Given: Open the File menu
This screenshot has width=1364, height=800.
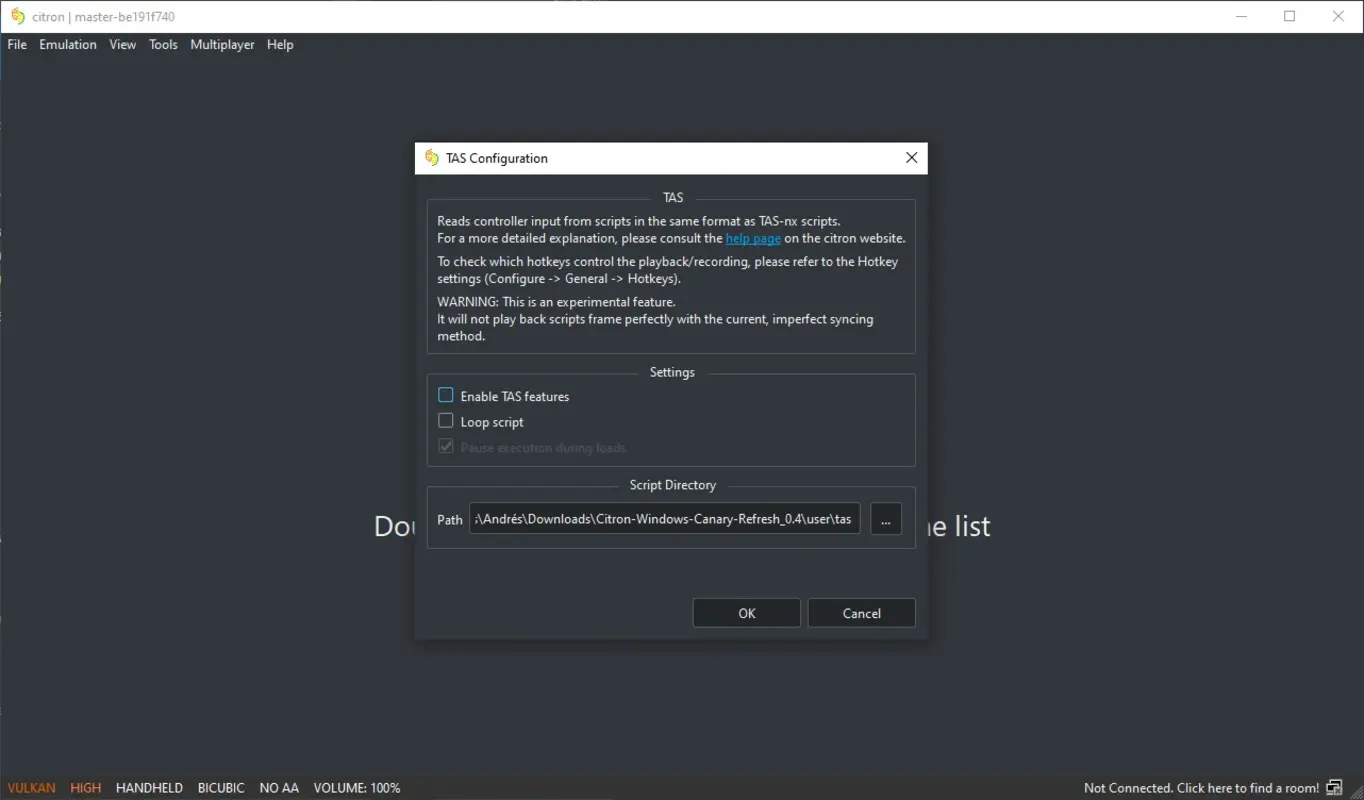Looking at the screenshot, I should (16, 44).
